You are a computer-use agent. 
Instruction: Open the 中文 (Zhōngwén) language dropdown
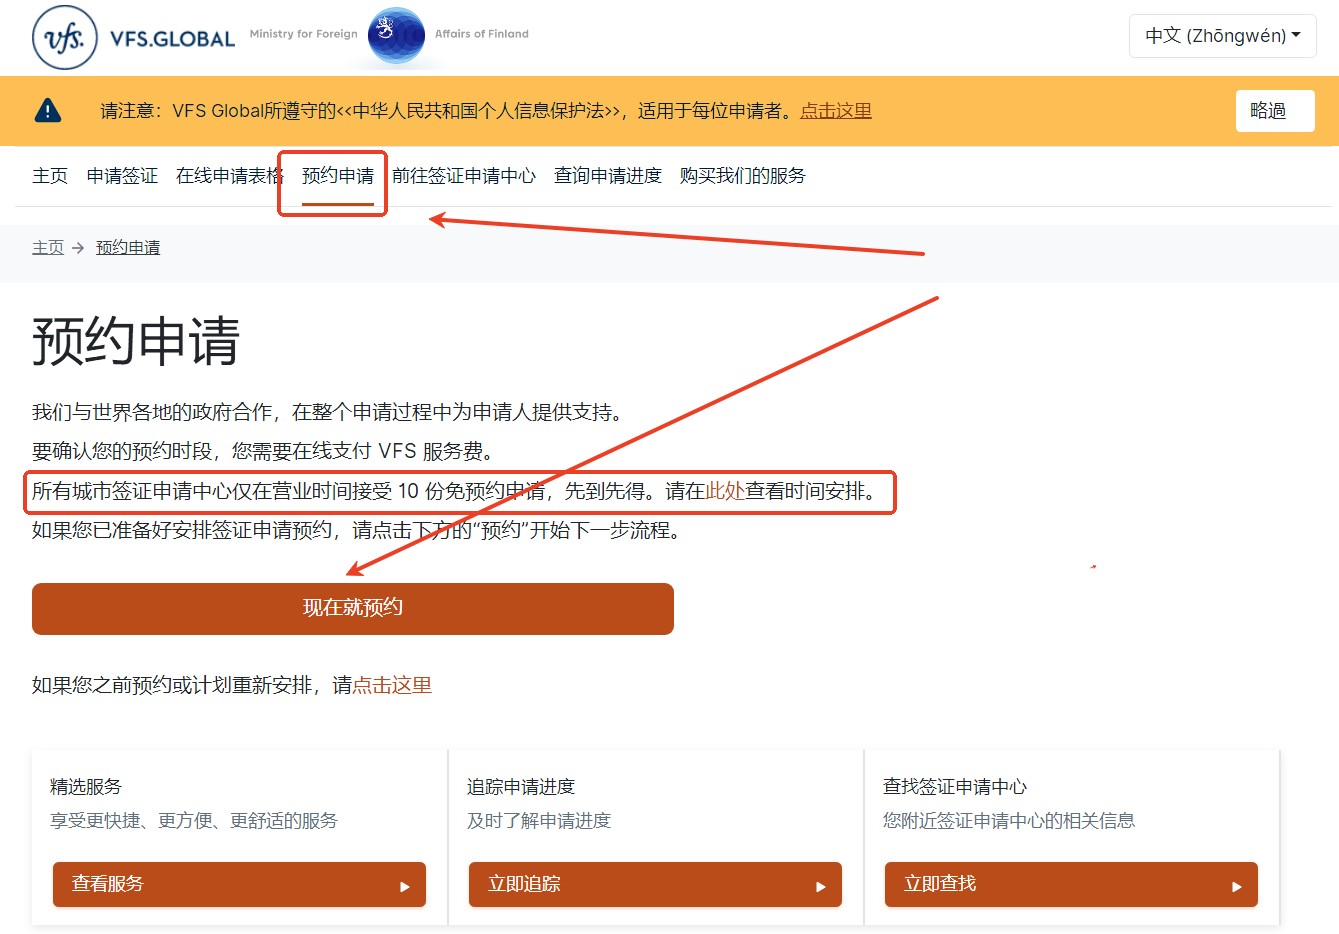[1222, 36]
